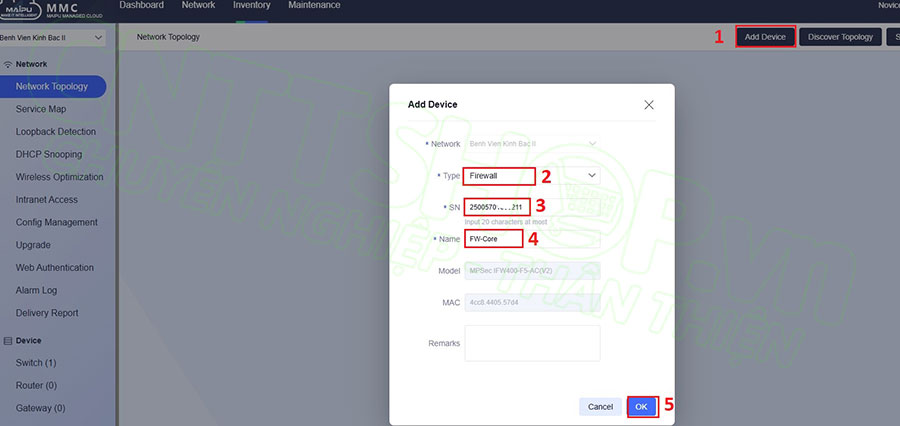Image resolution: width=900 pixels, height=426 pixels.
Task: Open Web Authentication
Action: click(x=55, y=268)
